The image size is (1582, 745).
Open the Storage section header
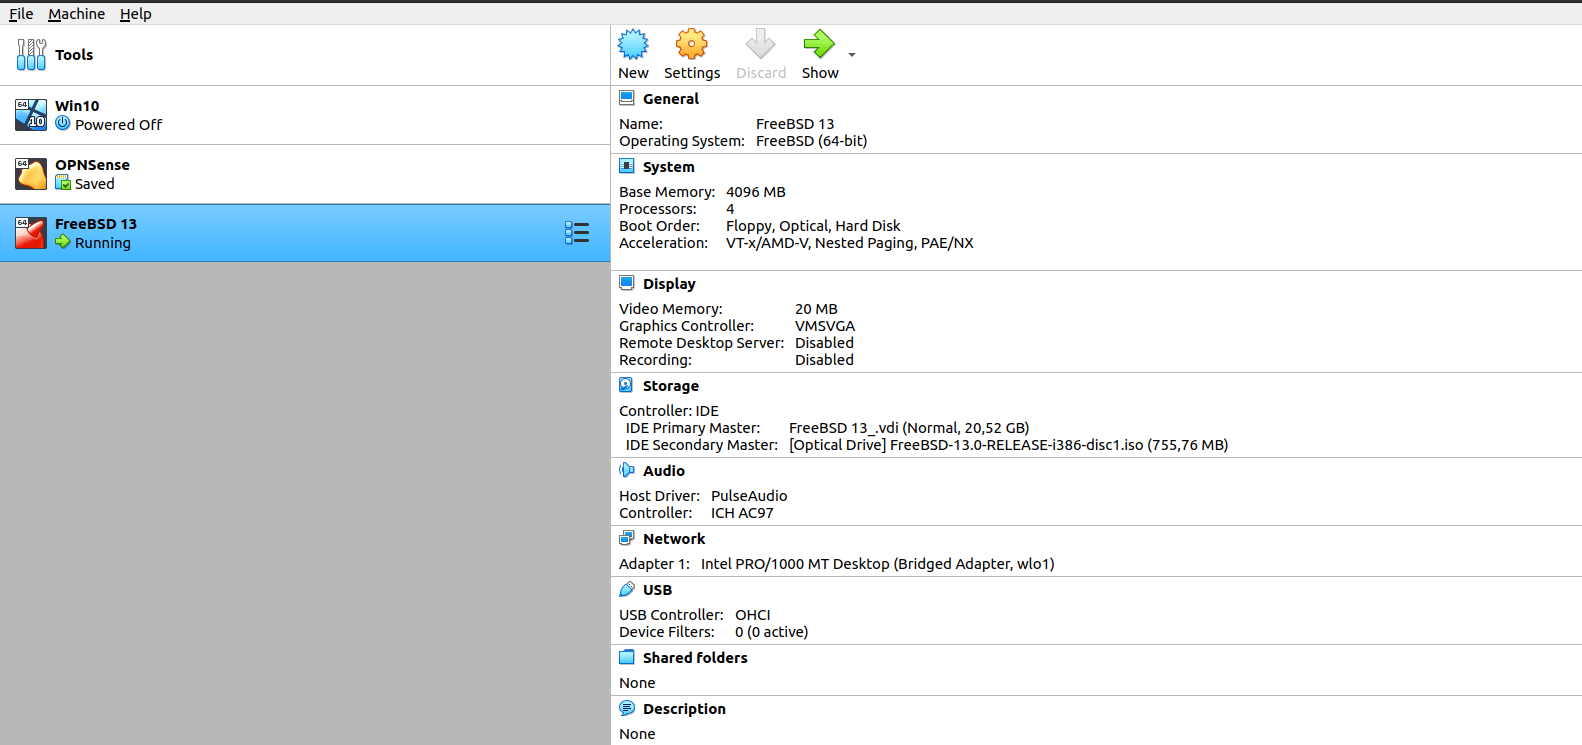671,386
